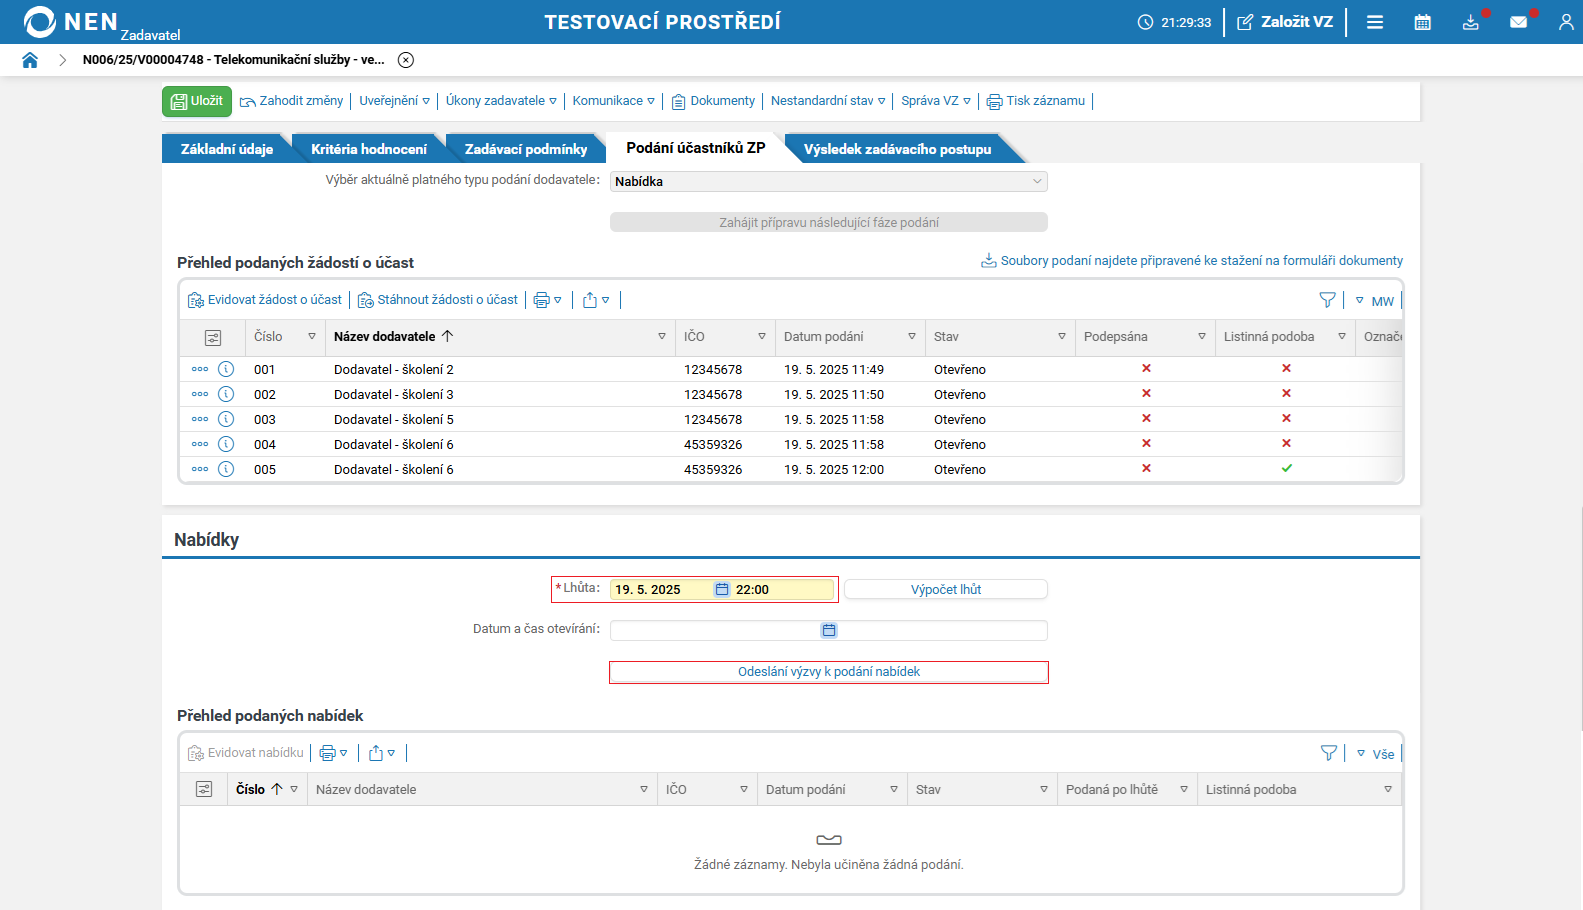The width and height of the screenshot is (1583, 910).
Task: Expand the Úkony zadavatele menu
Action: (x=501, y=101)
